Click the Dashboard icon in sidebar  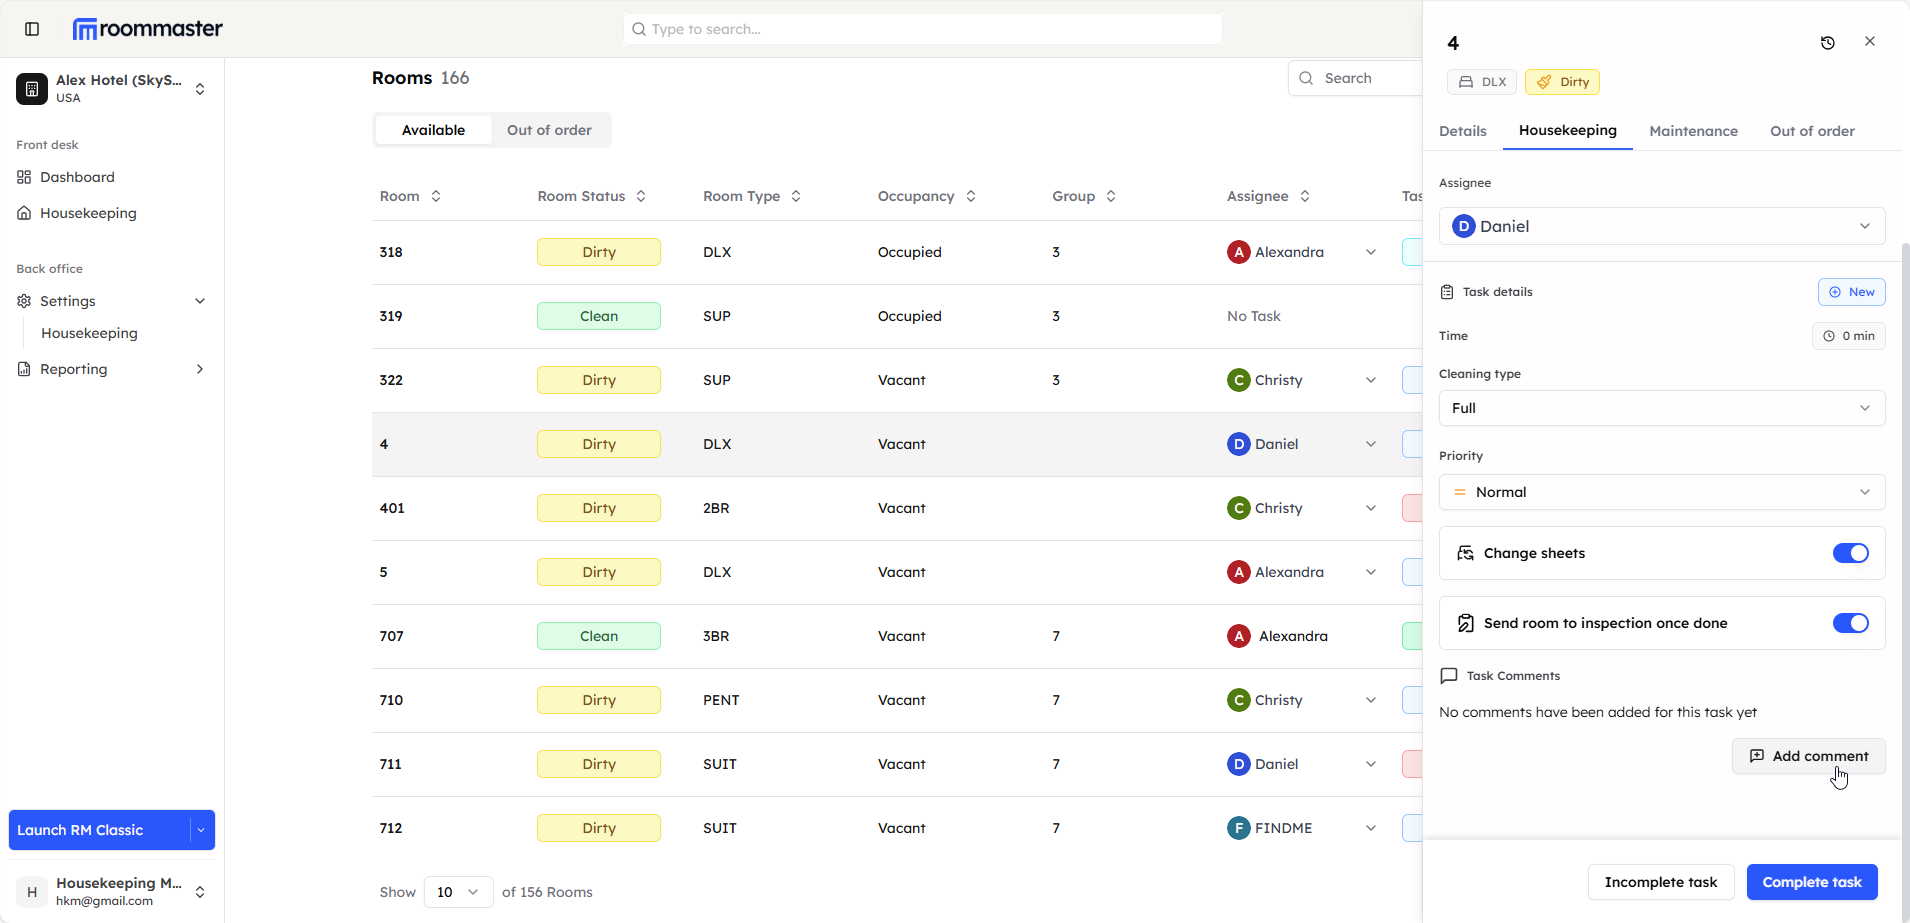coord(24,177)
